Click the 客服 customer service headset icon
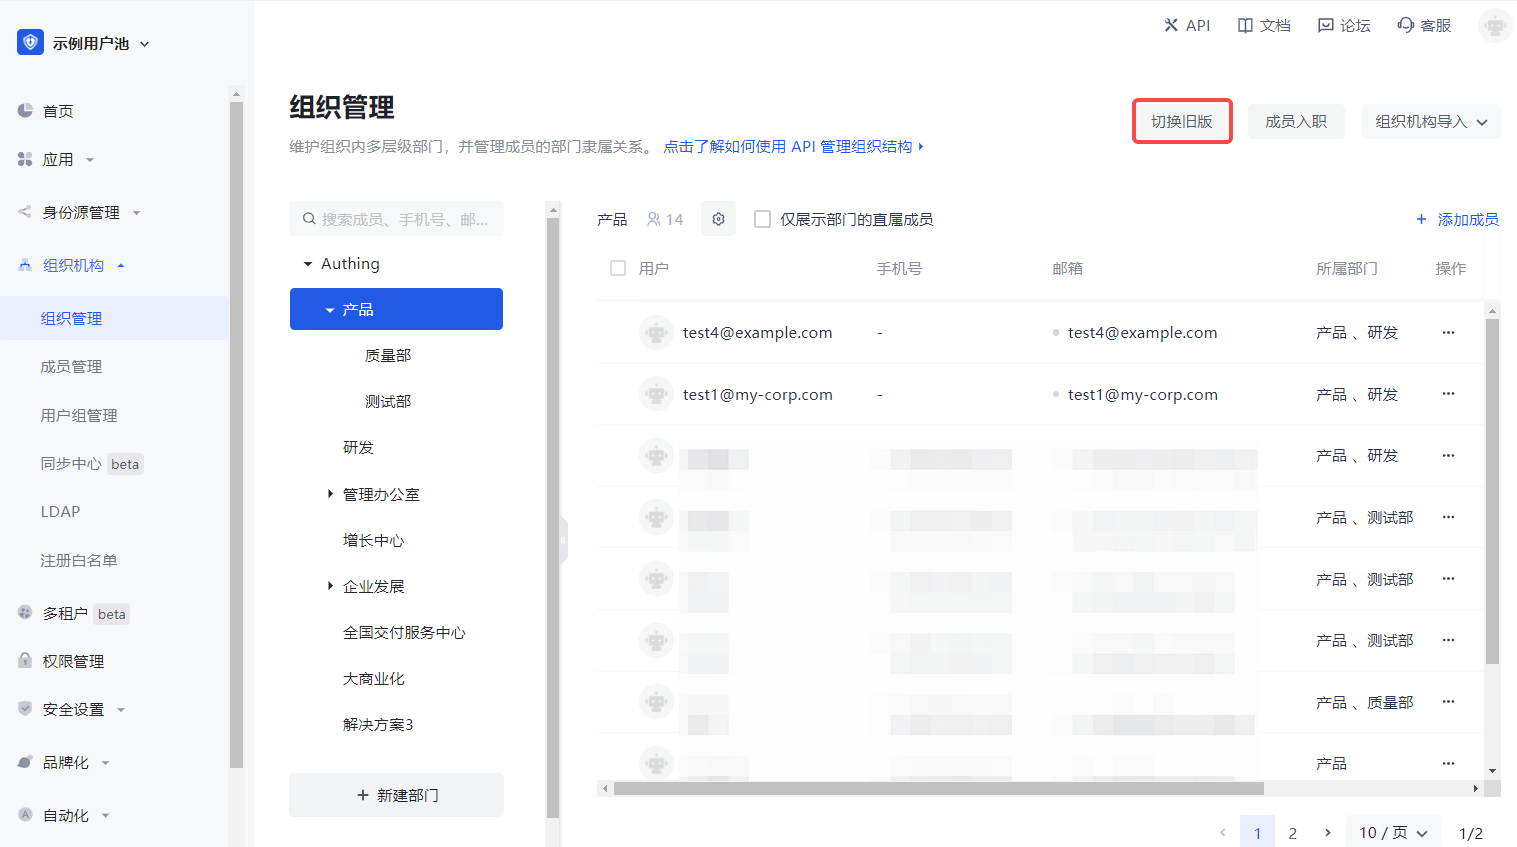 pyautogui.click(x=1406, y=25)
